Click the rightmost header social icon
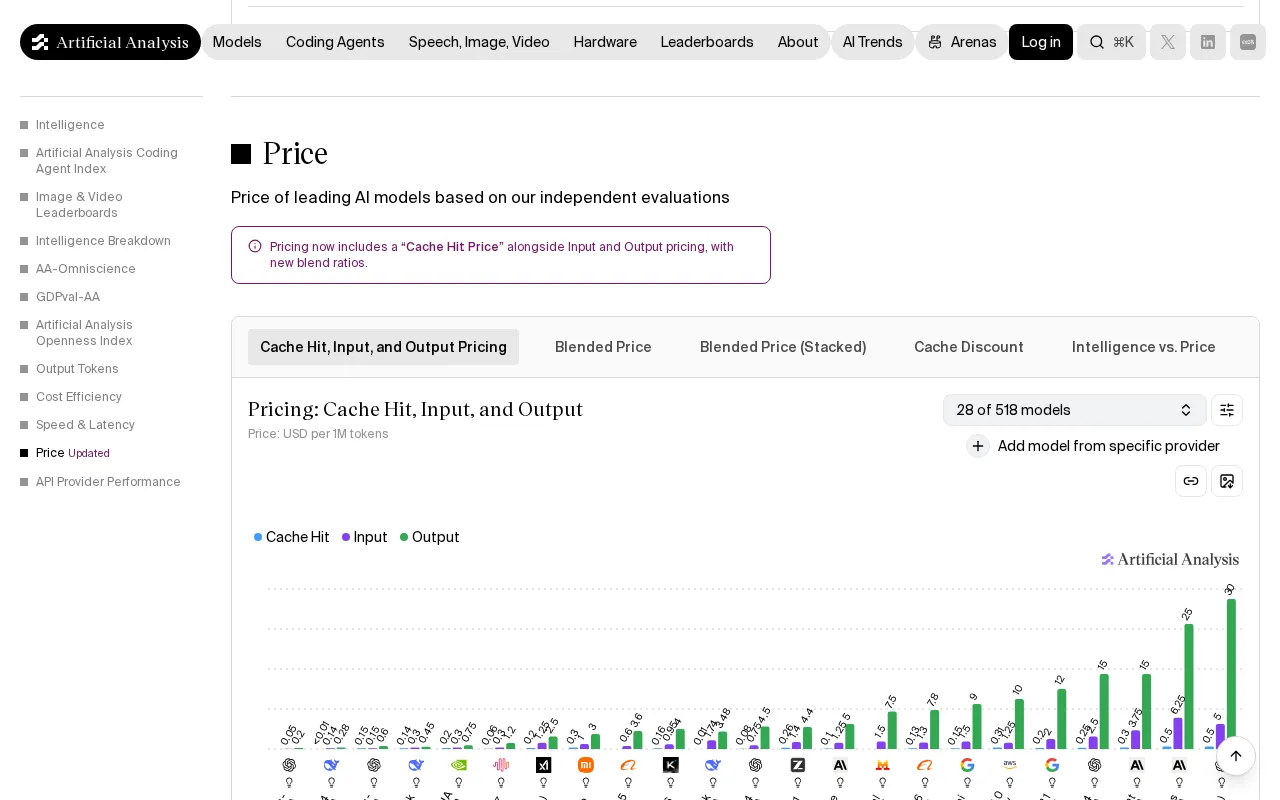The image size is (1280, 800). click(1248, 42)
